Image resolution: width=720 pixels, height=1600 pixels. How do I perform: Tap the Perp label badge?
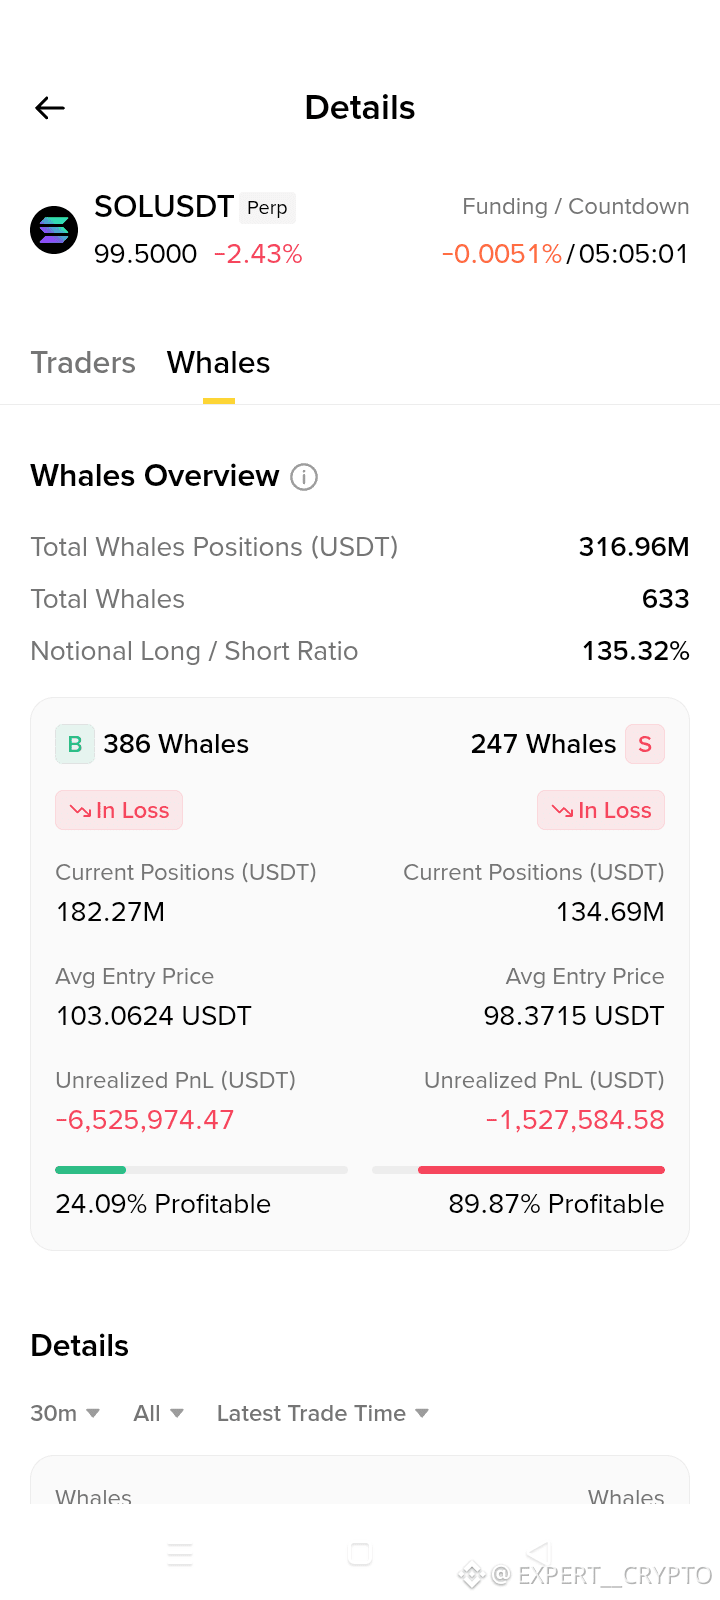click(x=267, y=207)
